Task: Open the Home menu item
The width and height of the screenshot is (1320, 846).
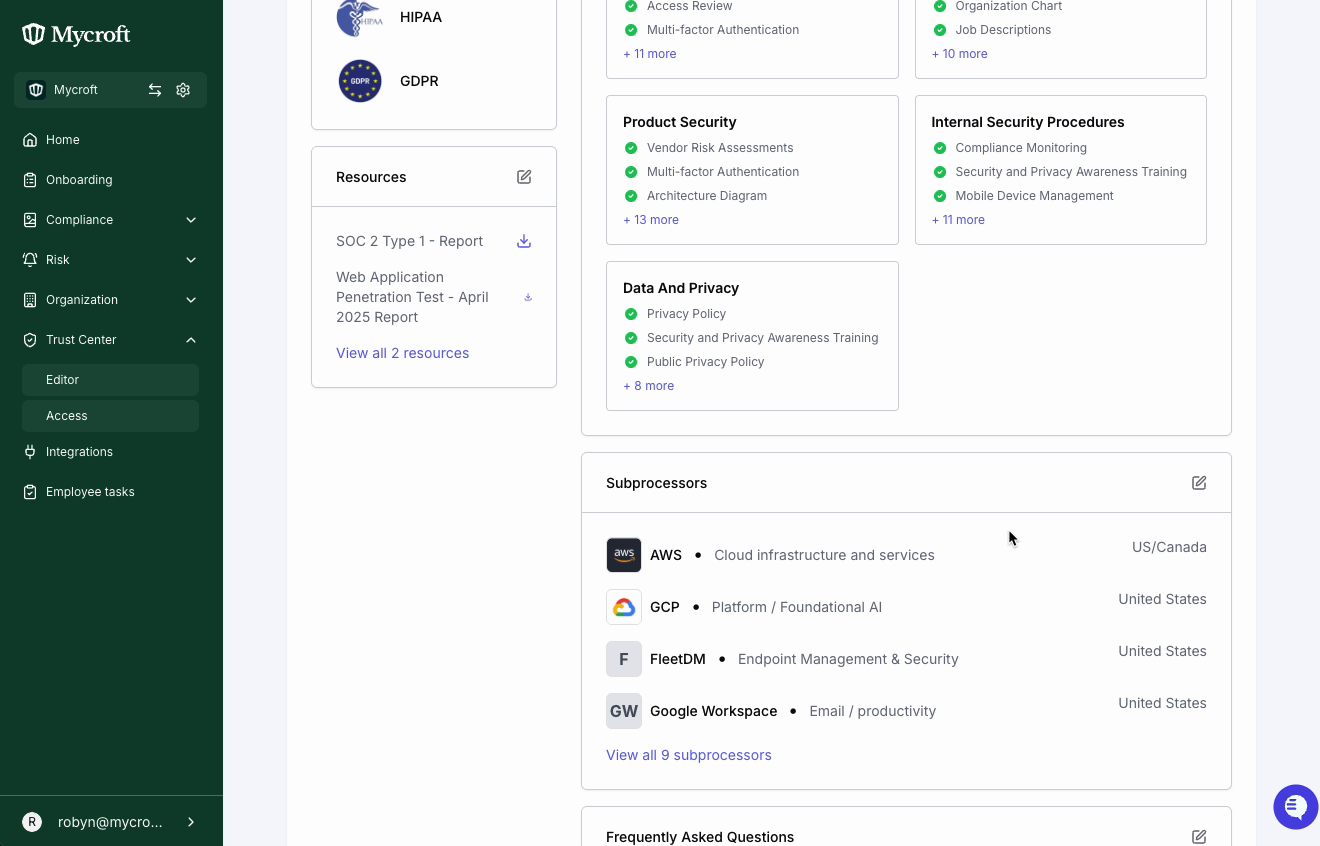Action: [x=110, y=140]
